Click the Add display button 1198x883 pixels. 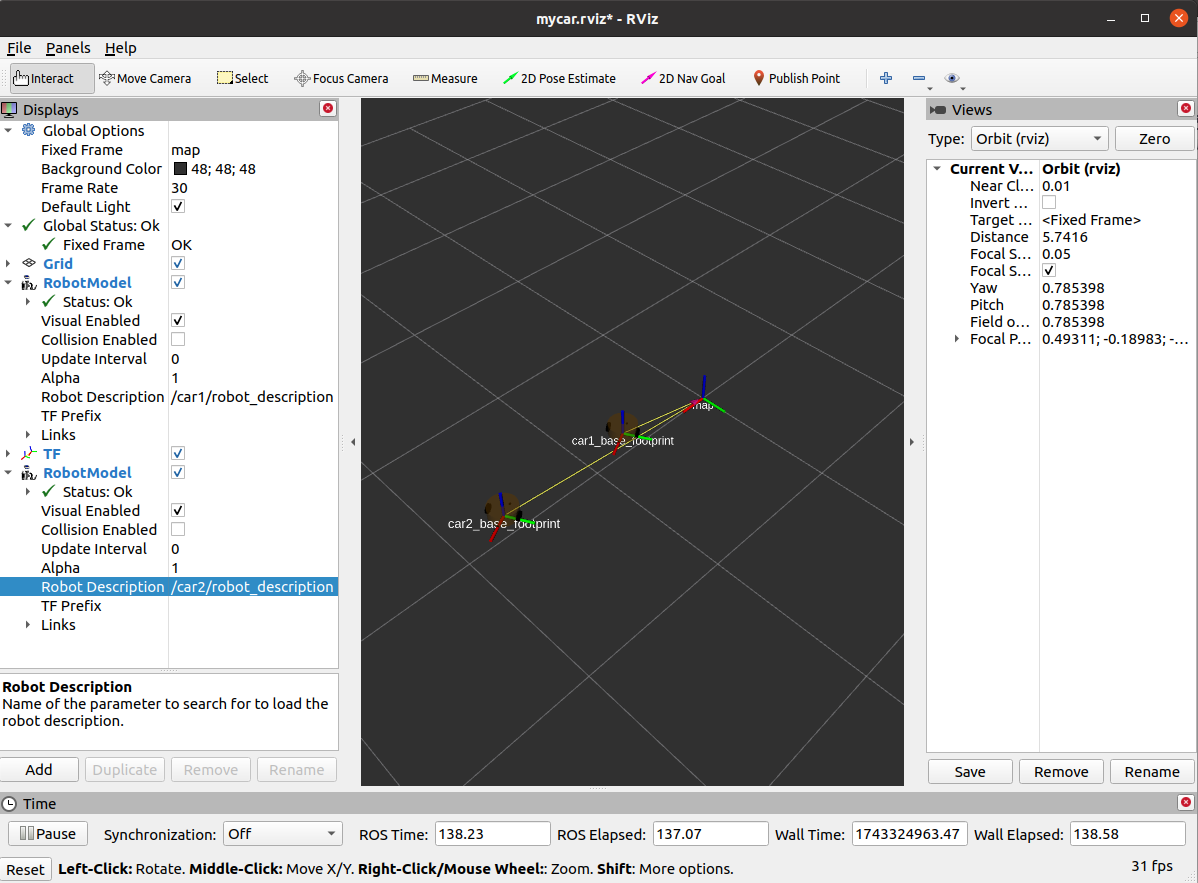coord(39,770)
